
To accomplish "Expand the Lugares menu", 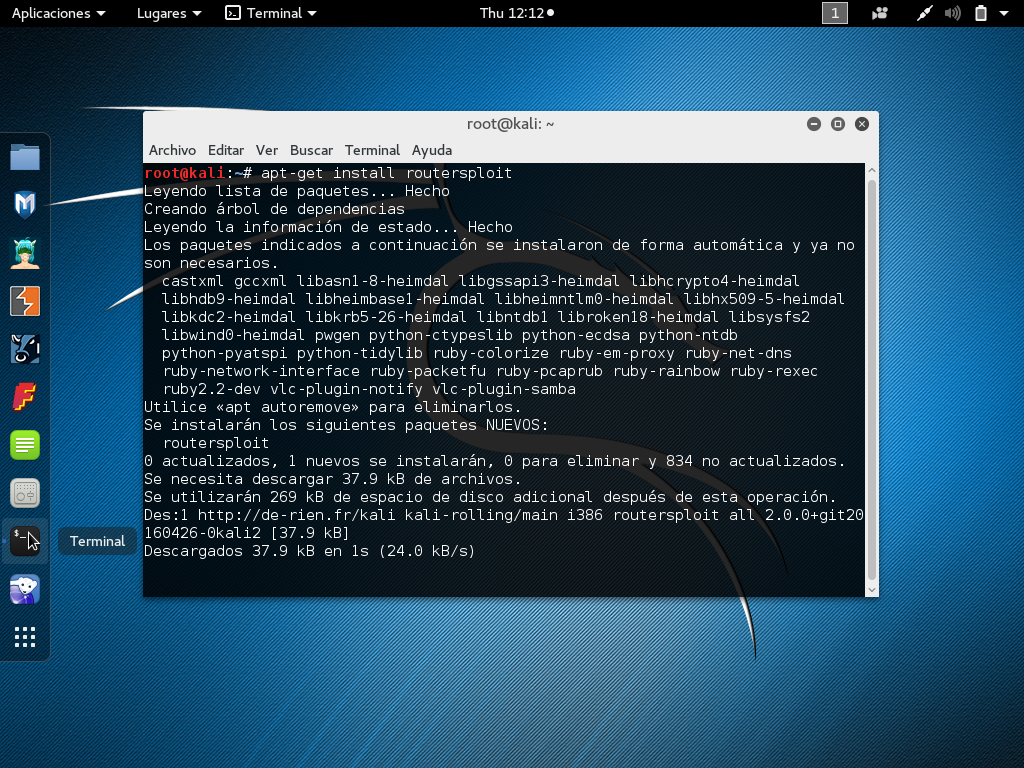I will tap(166, 13).
